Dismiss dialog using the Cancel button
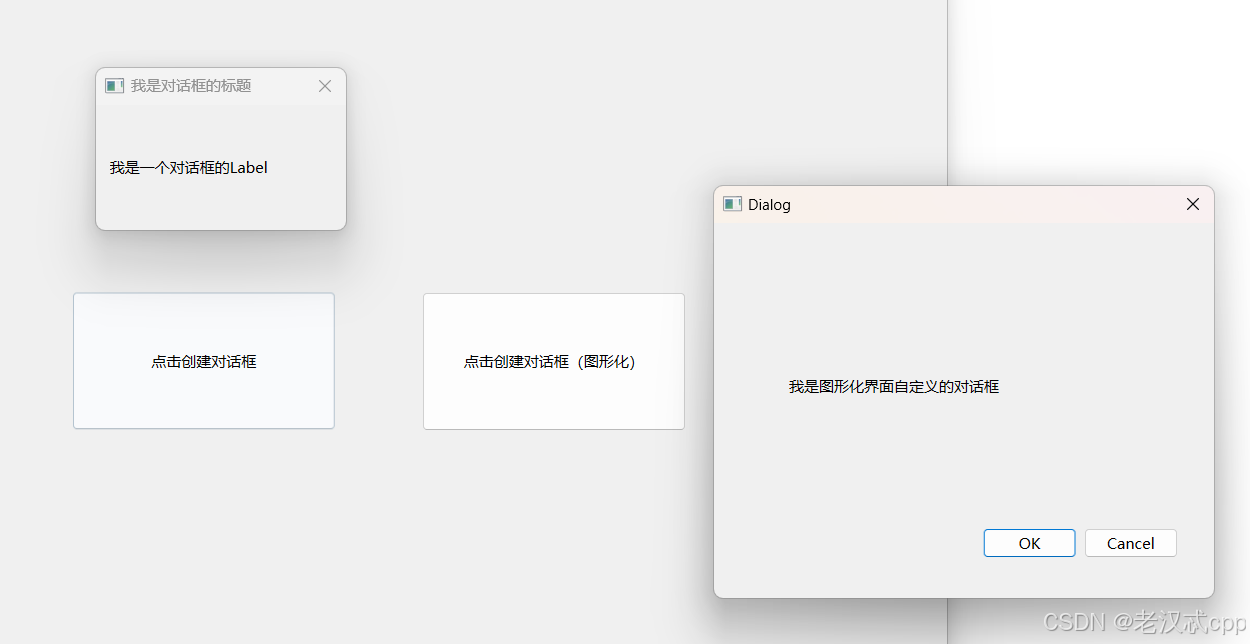1250x644 pixels. coord(1131,543)
